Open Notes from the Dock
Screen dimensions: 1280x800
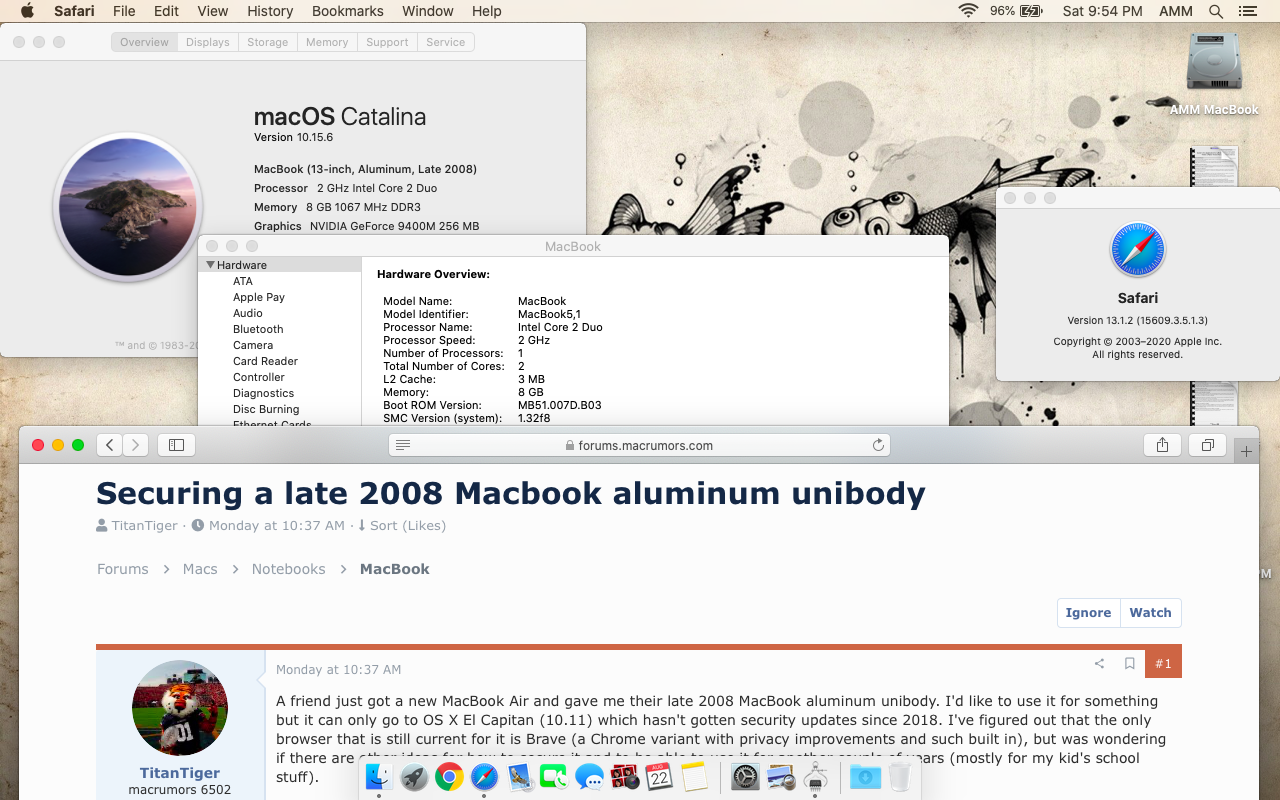pos(694,776)
